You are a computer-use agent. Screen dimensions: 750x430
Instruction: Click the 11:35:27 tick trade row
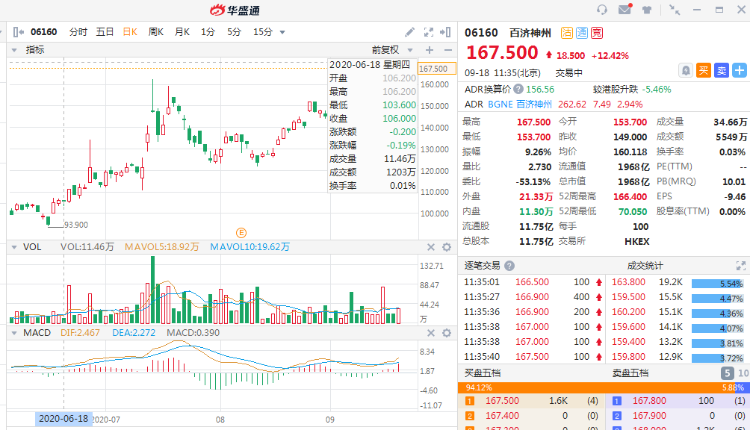[x=532, y=297]
